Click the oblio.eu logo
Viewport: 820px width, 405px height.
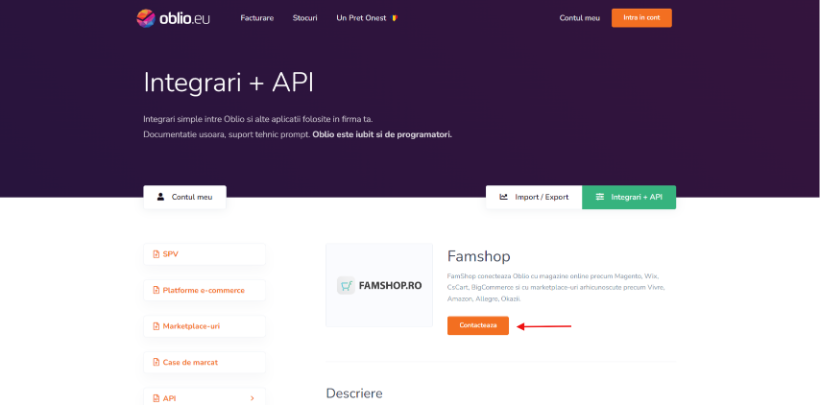173,18
